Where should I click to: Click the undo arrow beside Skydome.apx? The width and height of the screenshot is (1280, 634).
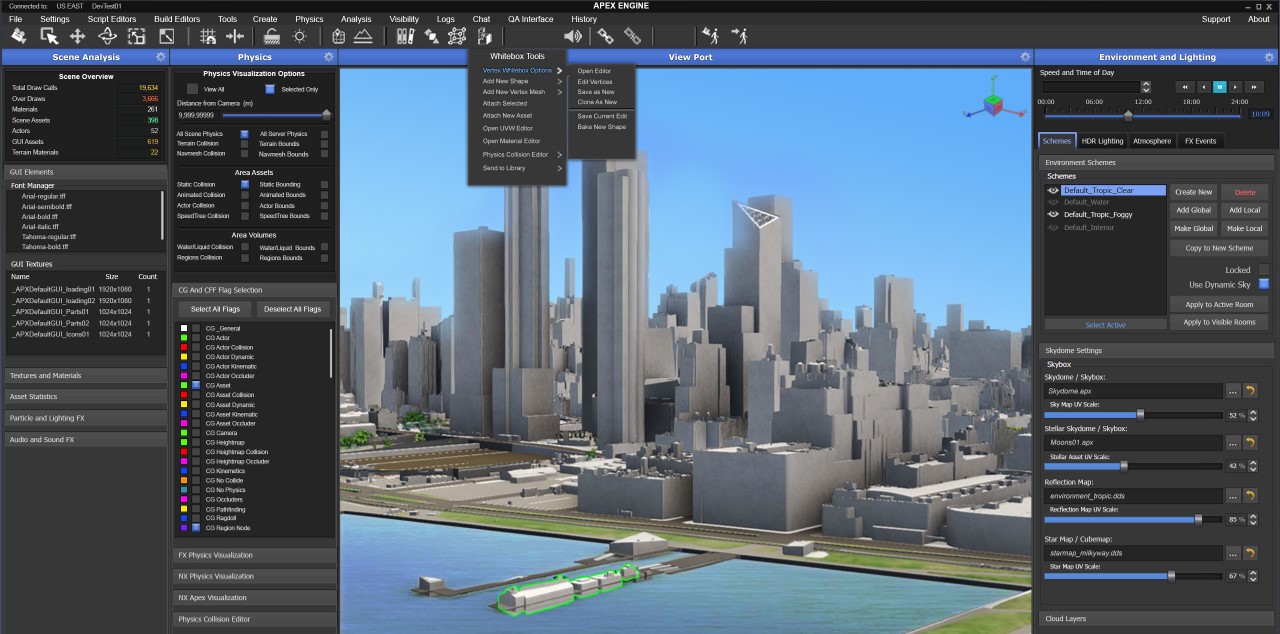click(1249, 391)
